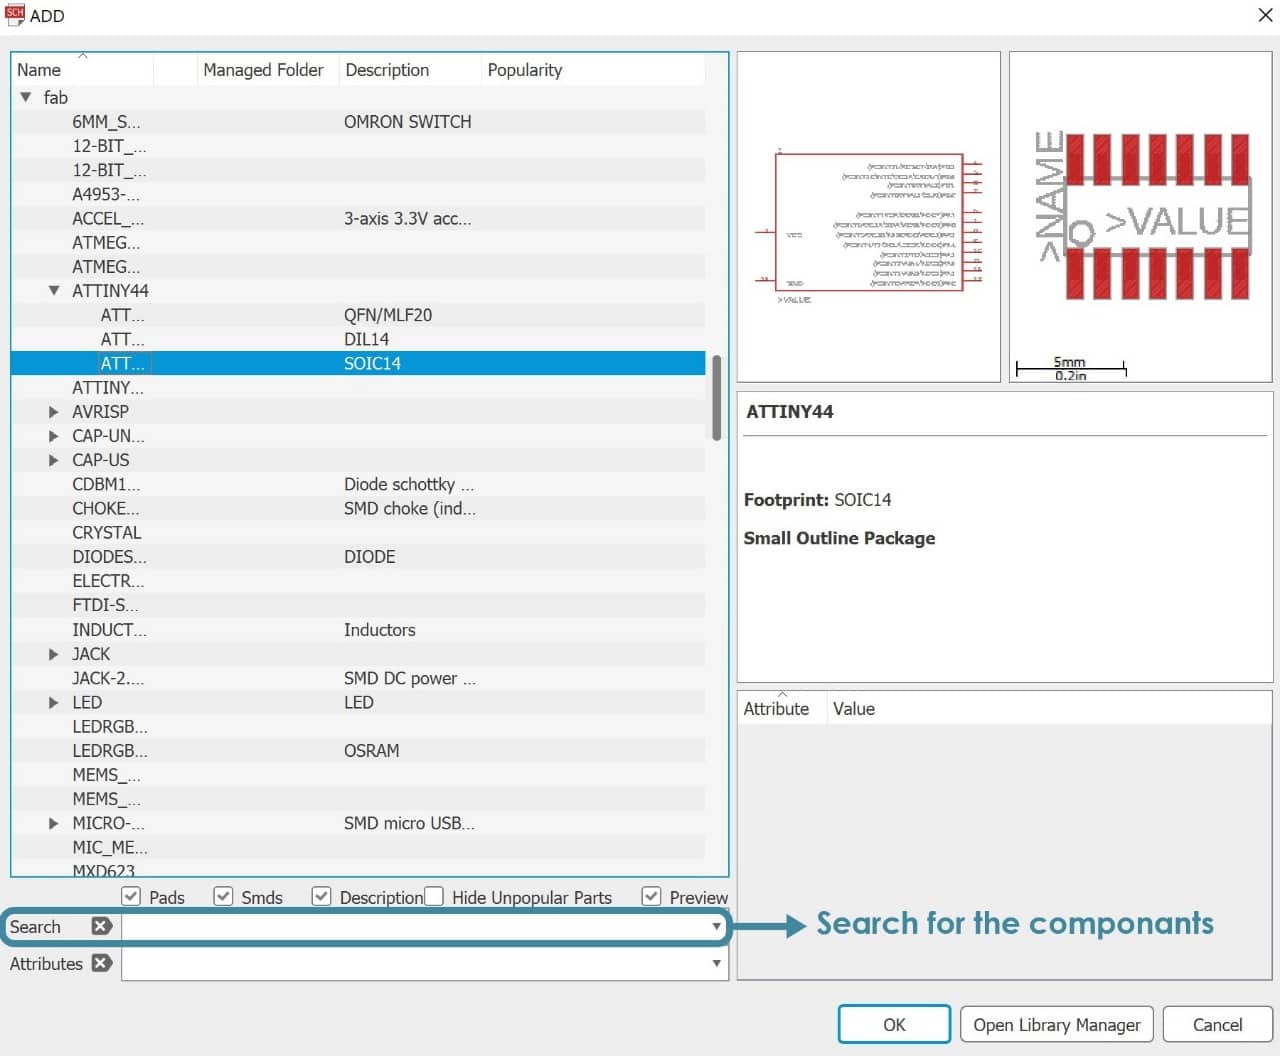This screenshot has width=1280, height=1056.
Task: Select the INDUCT... Inductors row
Action: [x=358, y=630]
